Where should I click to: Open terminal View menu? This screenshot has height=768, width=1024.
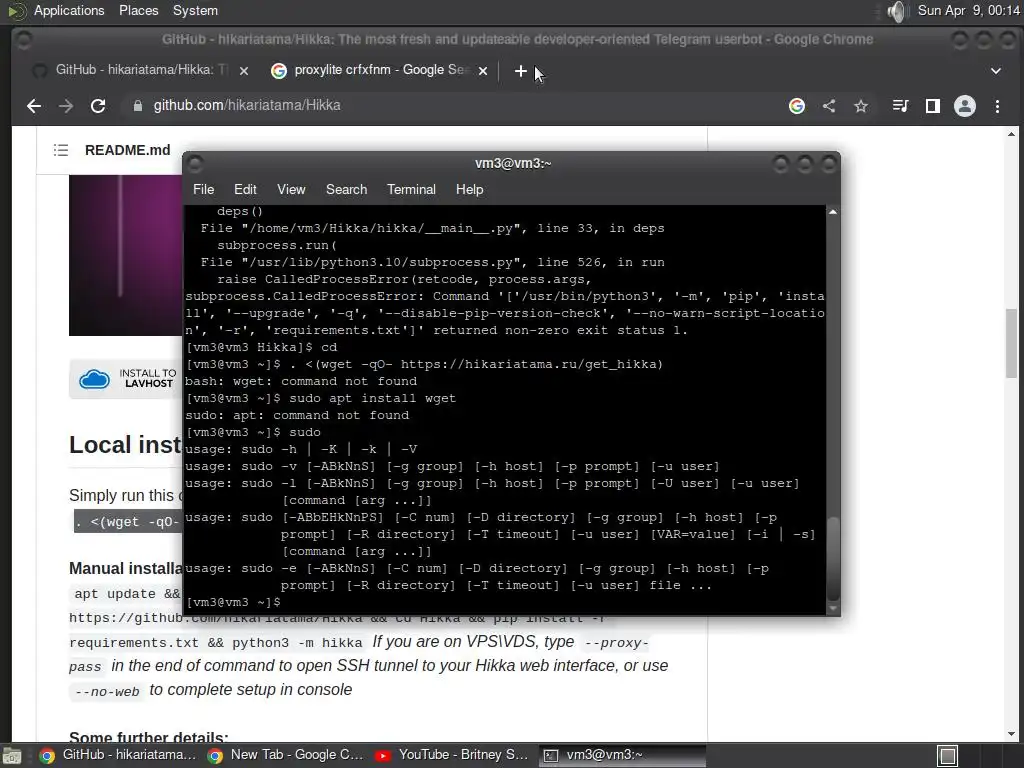291,189
